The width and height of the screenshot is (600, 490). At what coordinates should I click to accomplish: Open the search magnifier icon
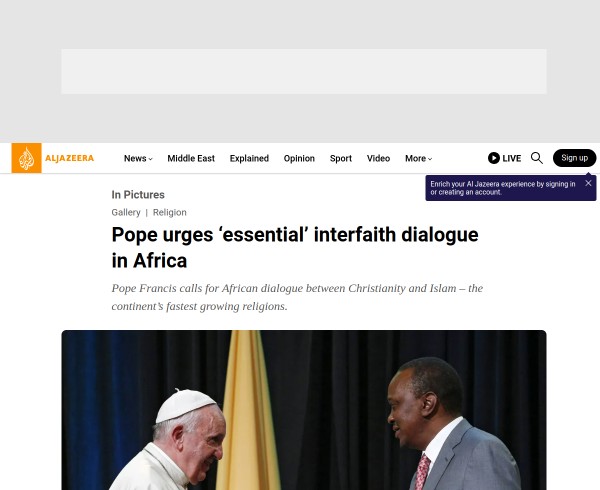click(x=537, y=158)
